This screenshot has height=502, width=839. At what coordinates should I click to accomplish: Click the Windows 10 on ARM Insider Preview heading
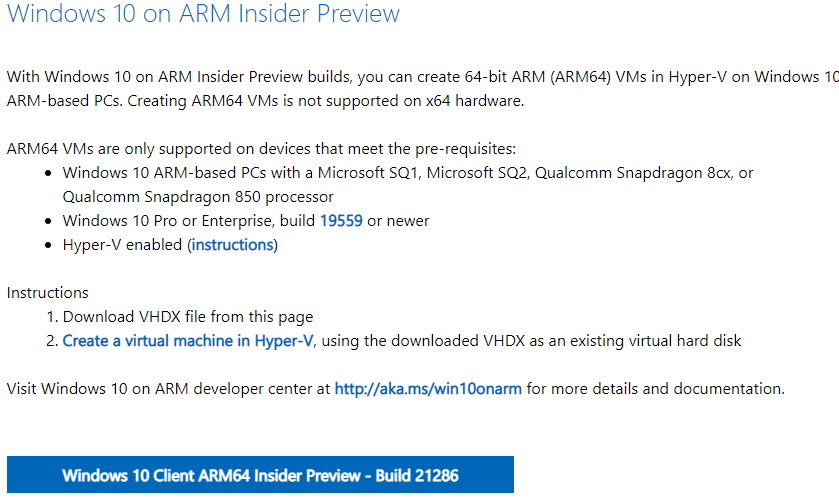tap(203, 13)
